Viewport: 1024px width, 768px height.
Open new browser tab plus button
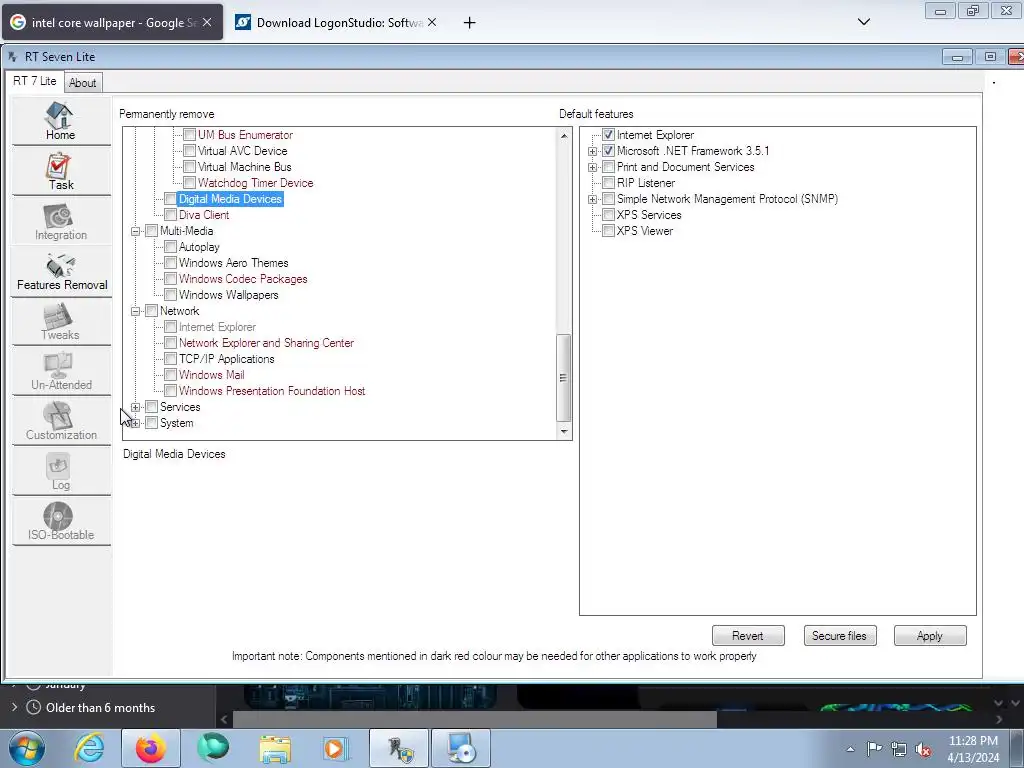click(x=469, y=23)
